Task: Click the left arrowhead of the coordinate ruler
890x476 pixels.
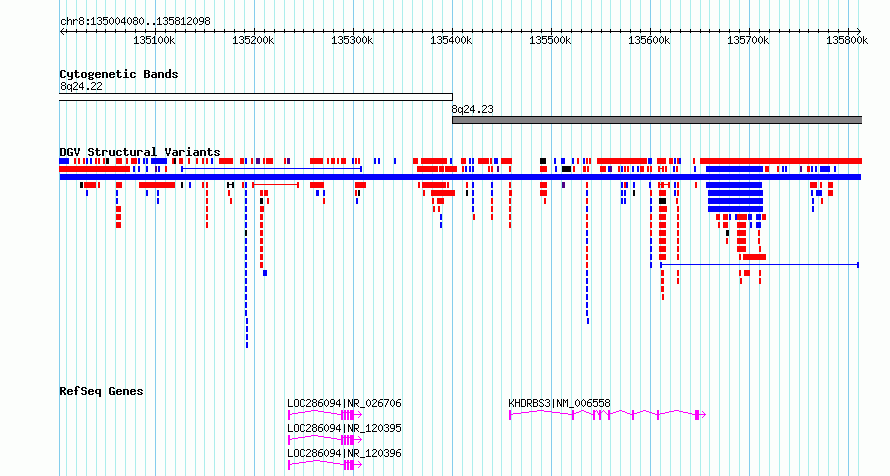Action: (x=62, y=31)
